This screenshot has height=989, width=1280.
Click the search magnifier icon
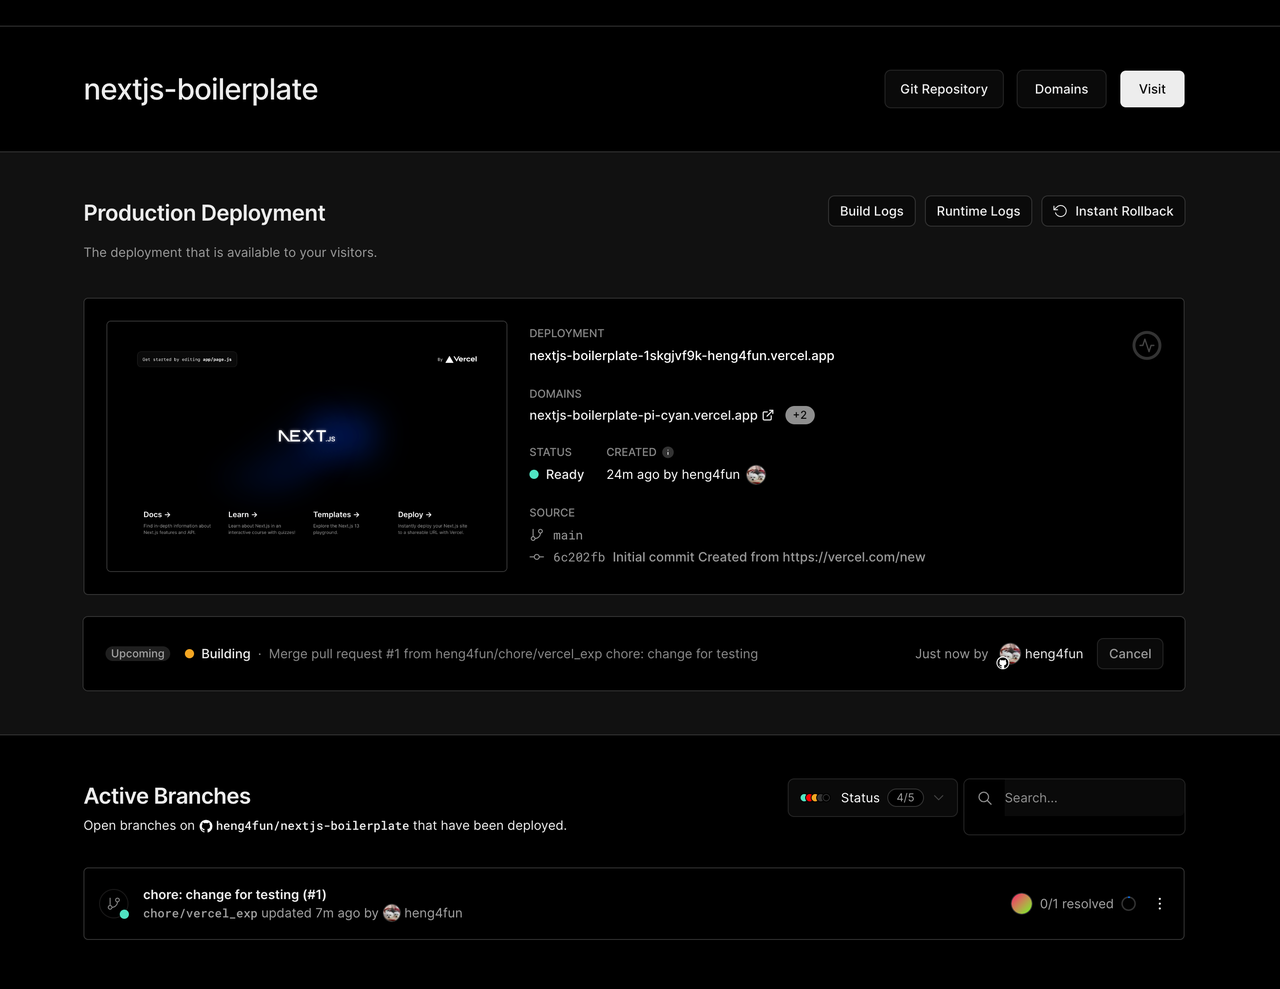[x=985, y=798]
